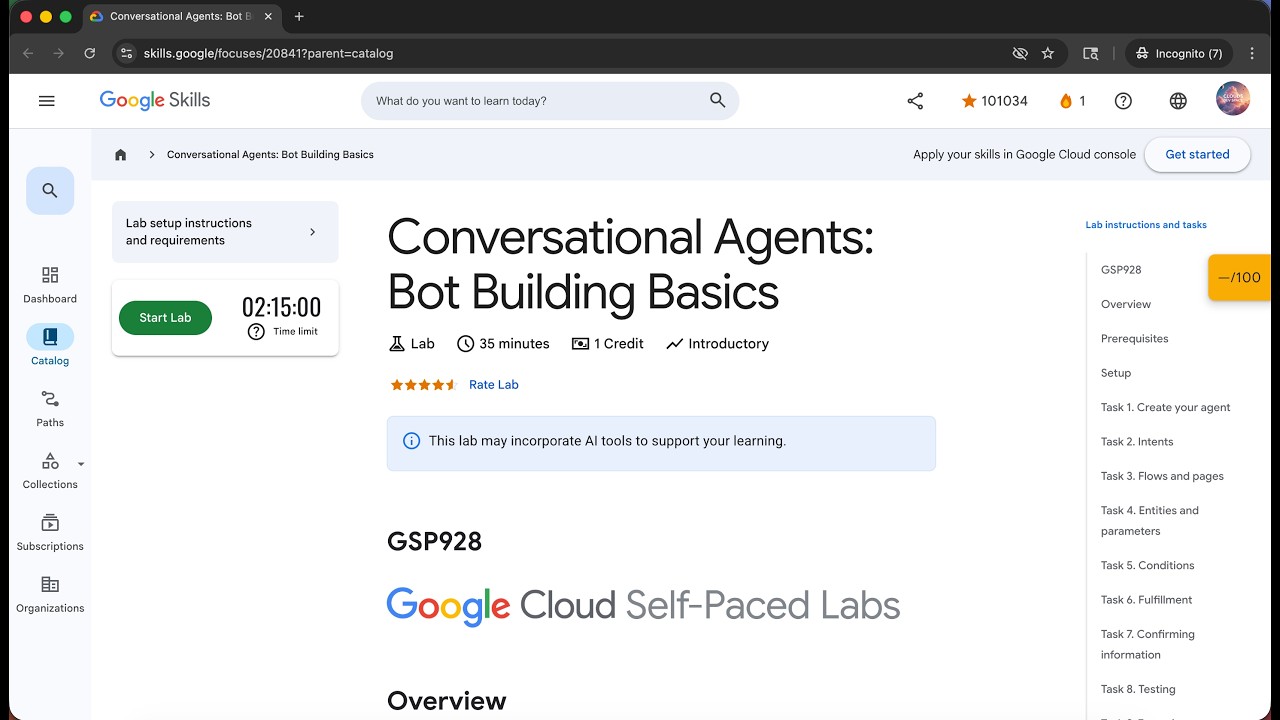Image resolution: width=1280 pixels, height=720 pixels.
Task: Click the time limit help icon
Action: click(x=256, y=332)
